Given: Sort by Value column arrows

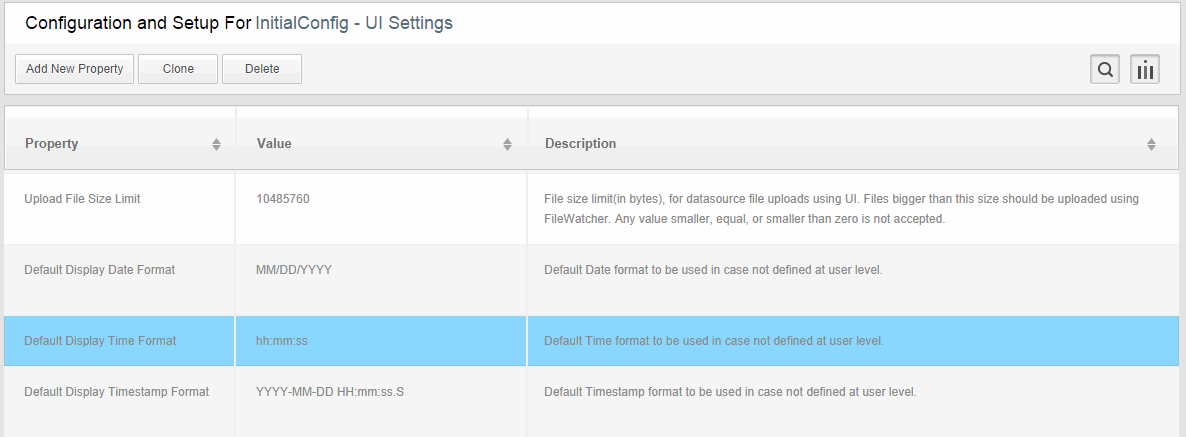Looking at the screenshot, I should click(508, 144).
